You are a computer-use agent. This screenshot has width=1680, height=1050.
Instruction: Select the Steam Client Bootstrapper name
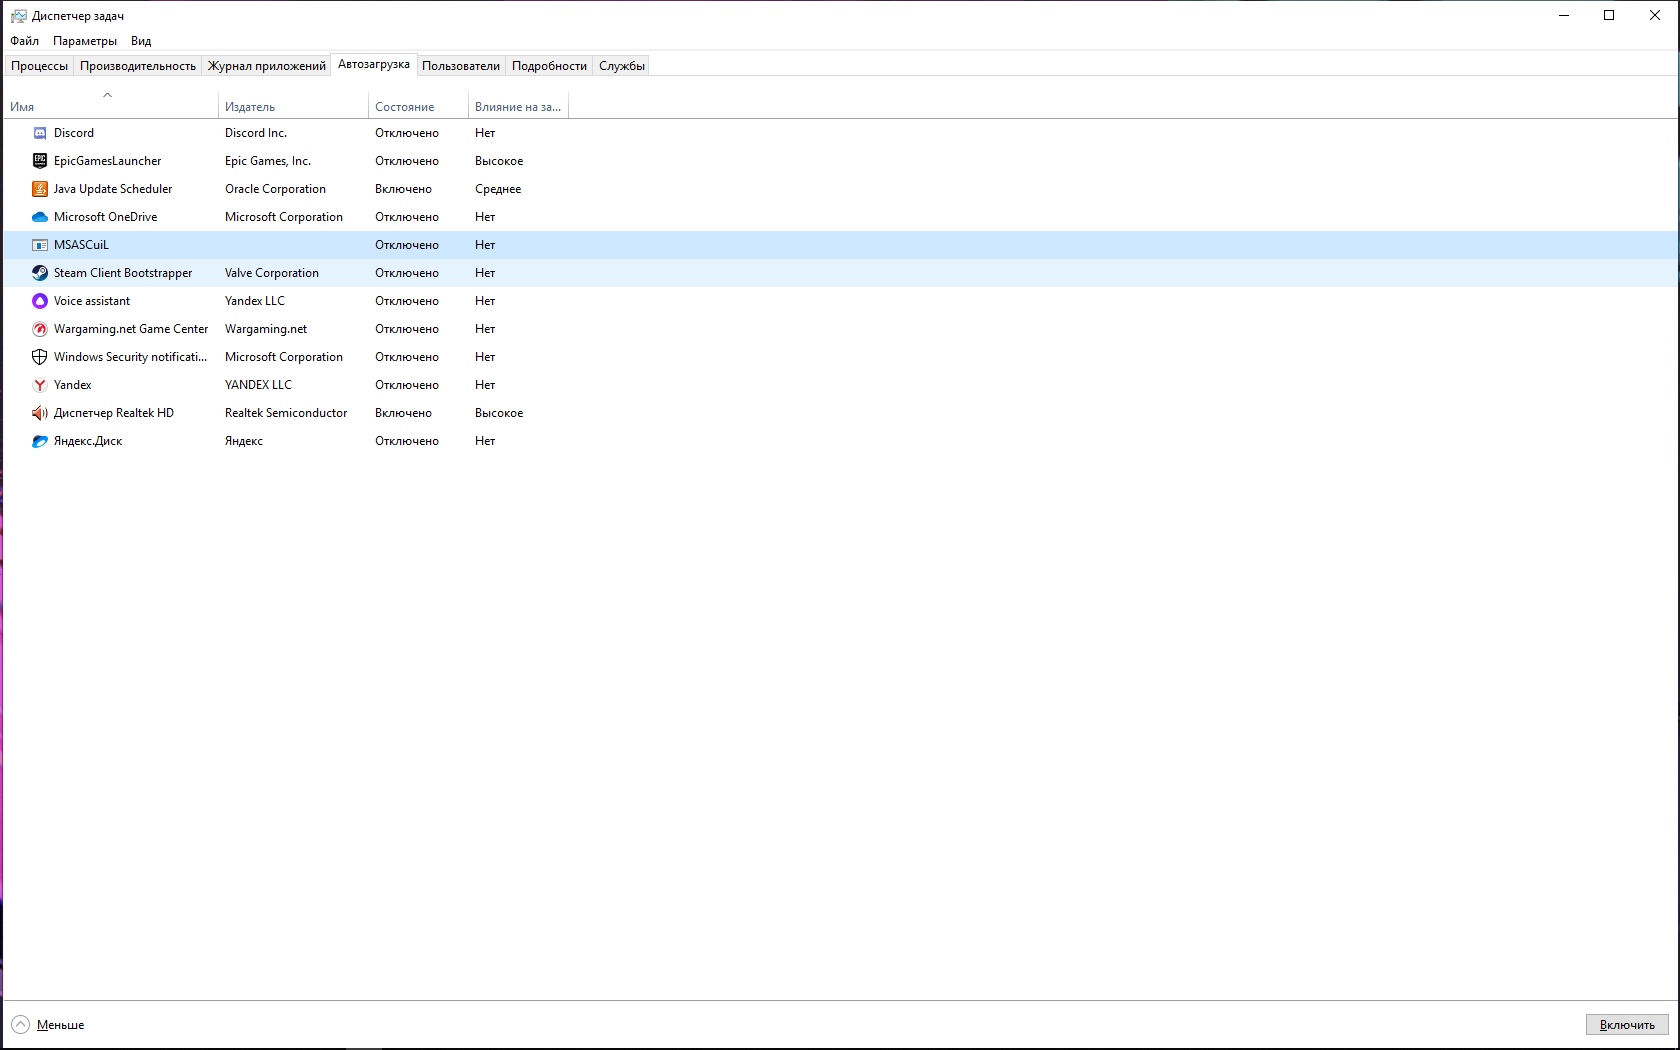[x=123, y=273]
